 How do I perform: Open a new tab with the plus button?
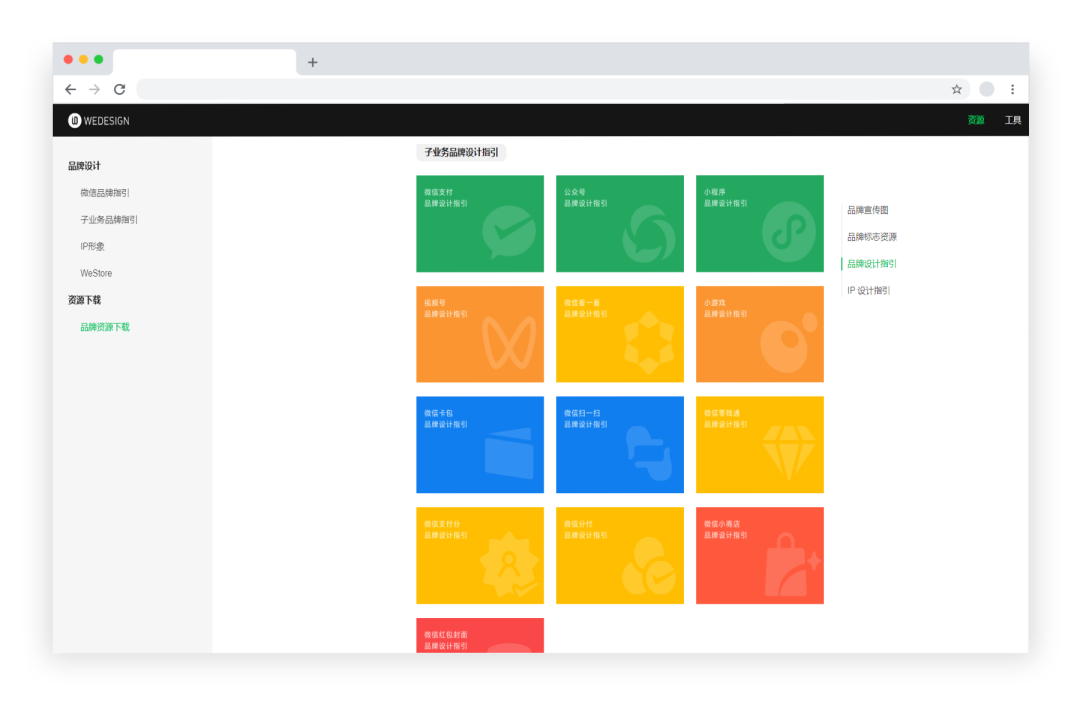pos(313,63)
